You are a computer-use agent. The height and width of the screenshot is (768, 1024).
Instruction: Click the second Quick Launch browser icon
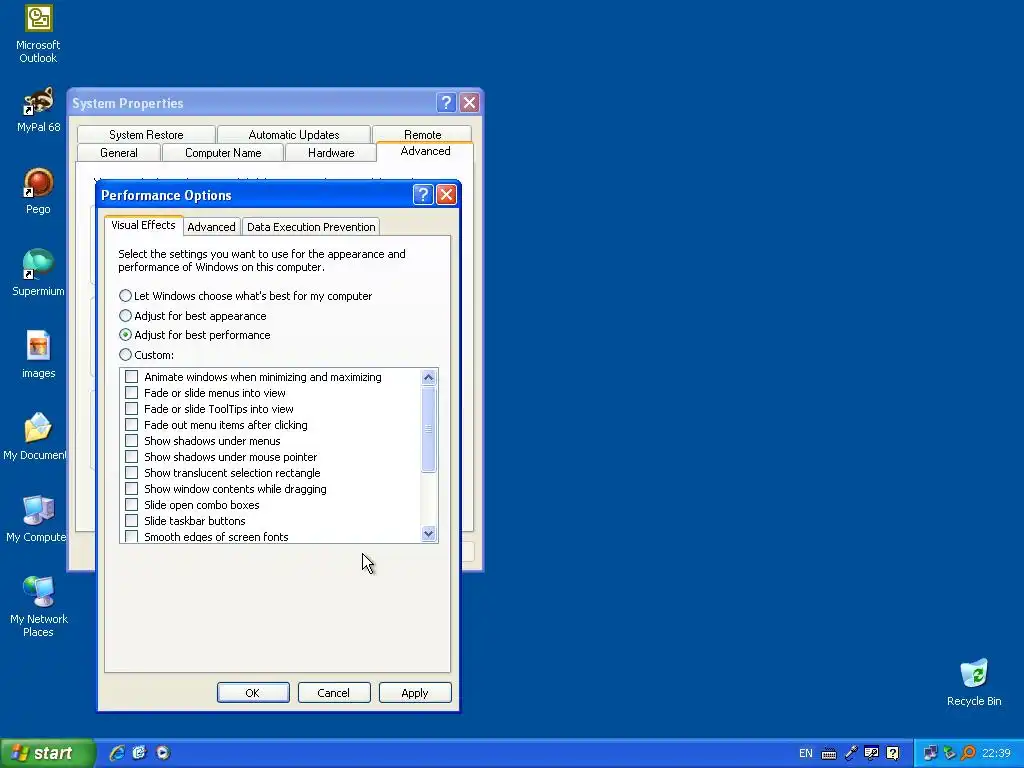click(139, 753)
